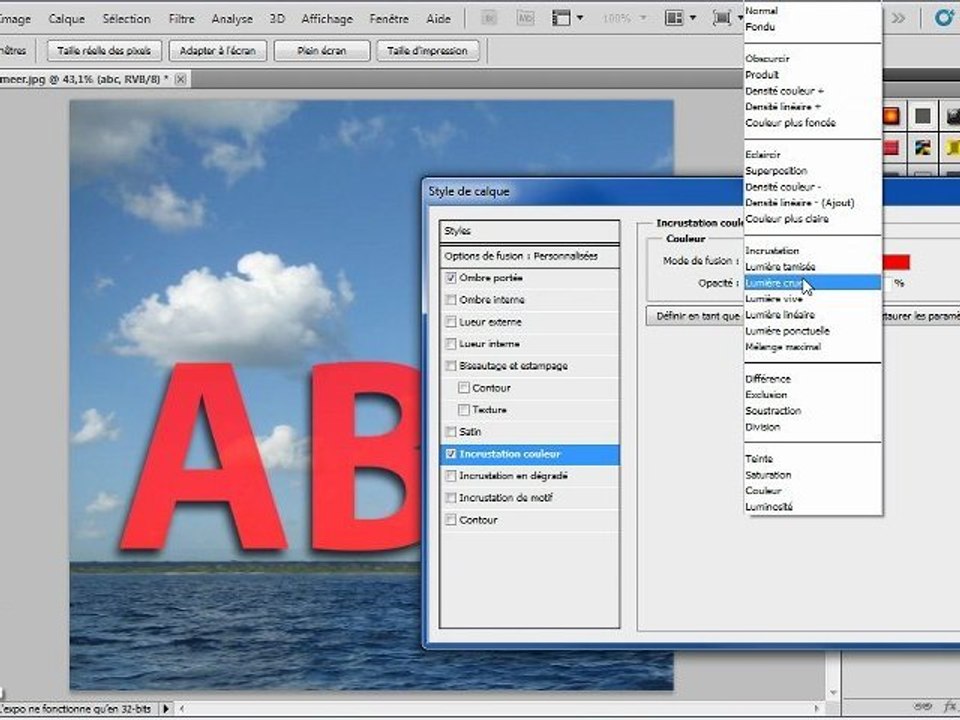
Task: Choose Lumière ponctuelle blend mode
Action: click(787, 331)
